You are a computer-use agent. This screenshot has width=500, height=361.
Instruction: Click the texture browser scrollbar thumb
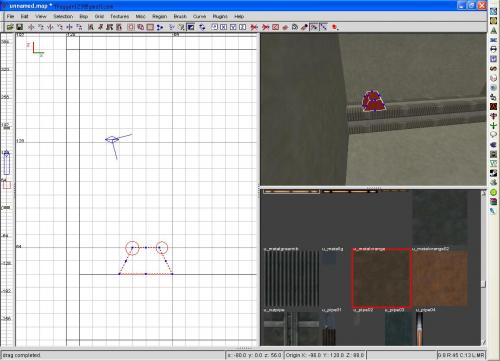(x=483, y=284)
